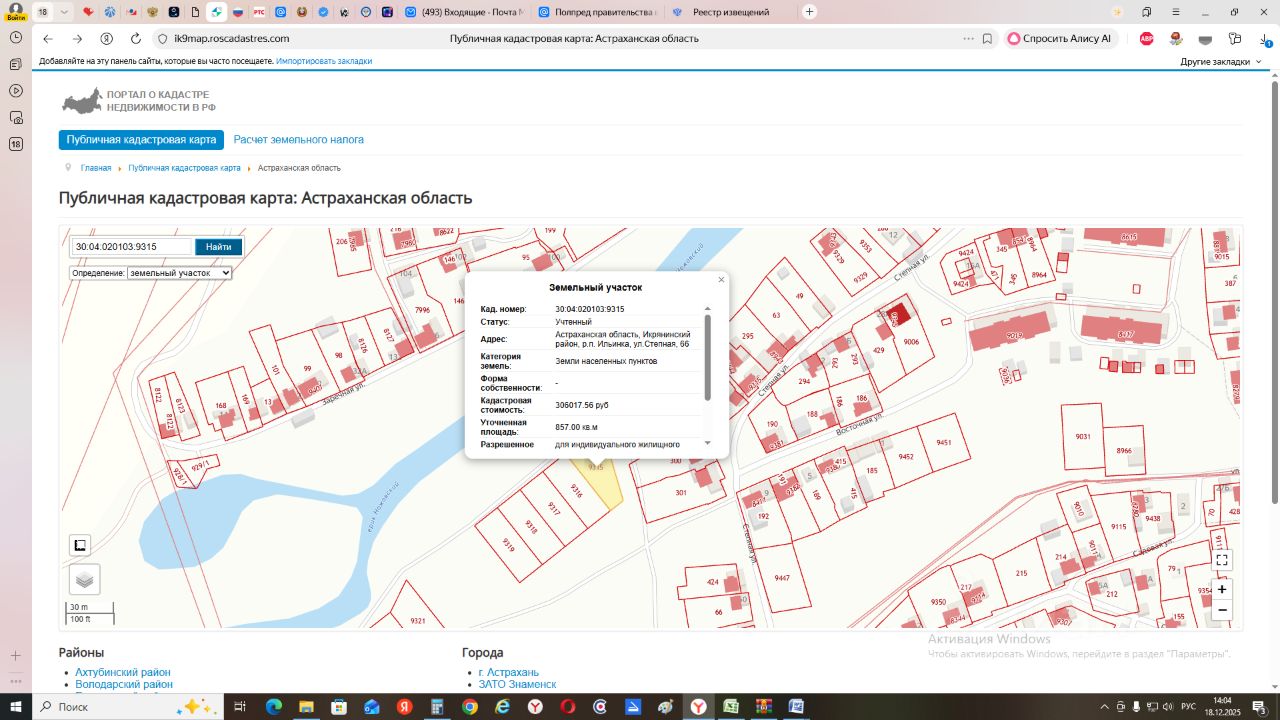
Task: Zoom out with the map minus button
Action: point(1221,610)
